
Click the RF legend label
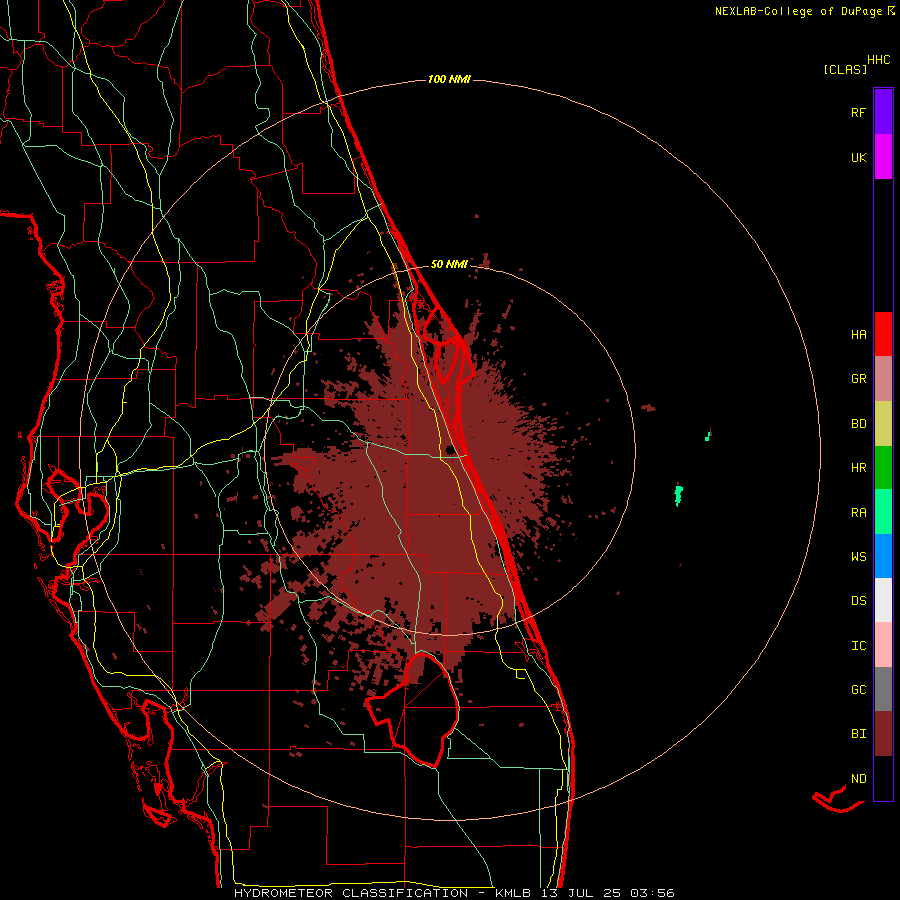click(x=858, y=112)
